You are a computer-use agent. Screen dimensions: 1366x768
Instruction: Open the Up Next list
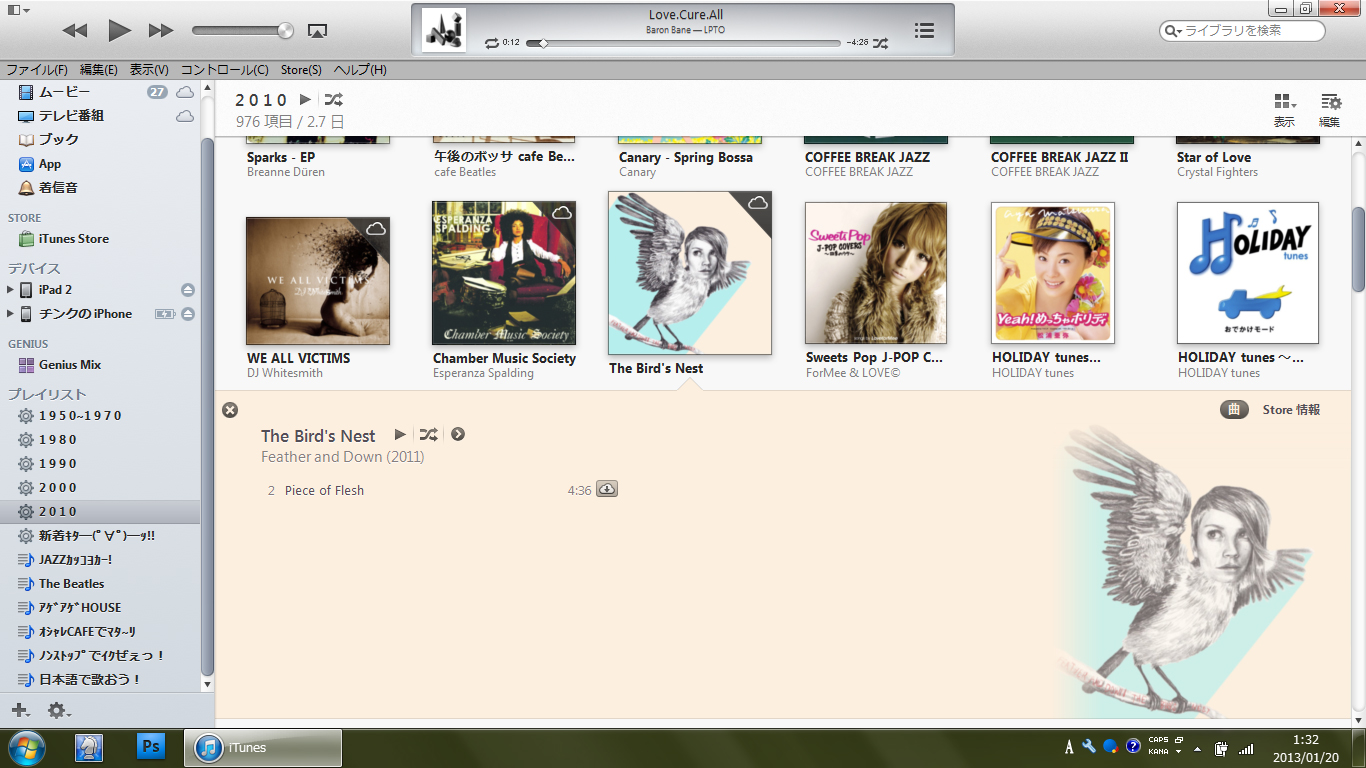coord(925,30)
